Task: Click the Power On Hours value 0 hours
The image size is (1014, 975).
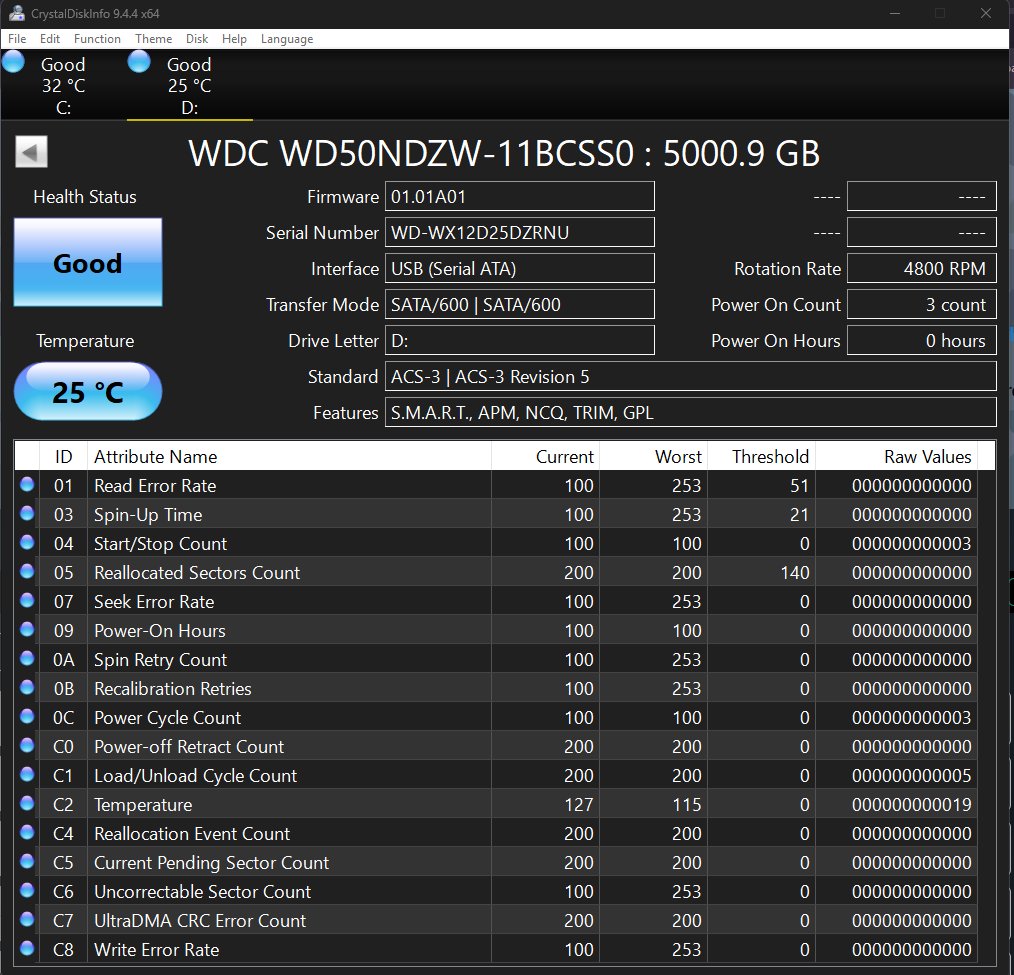Action: [x=922, y=340]
